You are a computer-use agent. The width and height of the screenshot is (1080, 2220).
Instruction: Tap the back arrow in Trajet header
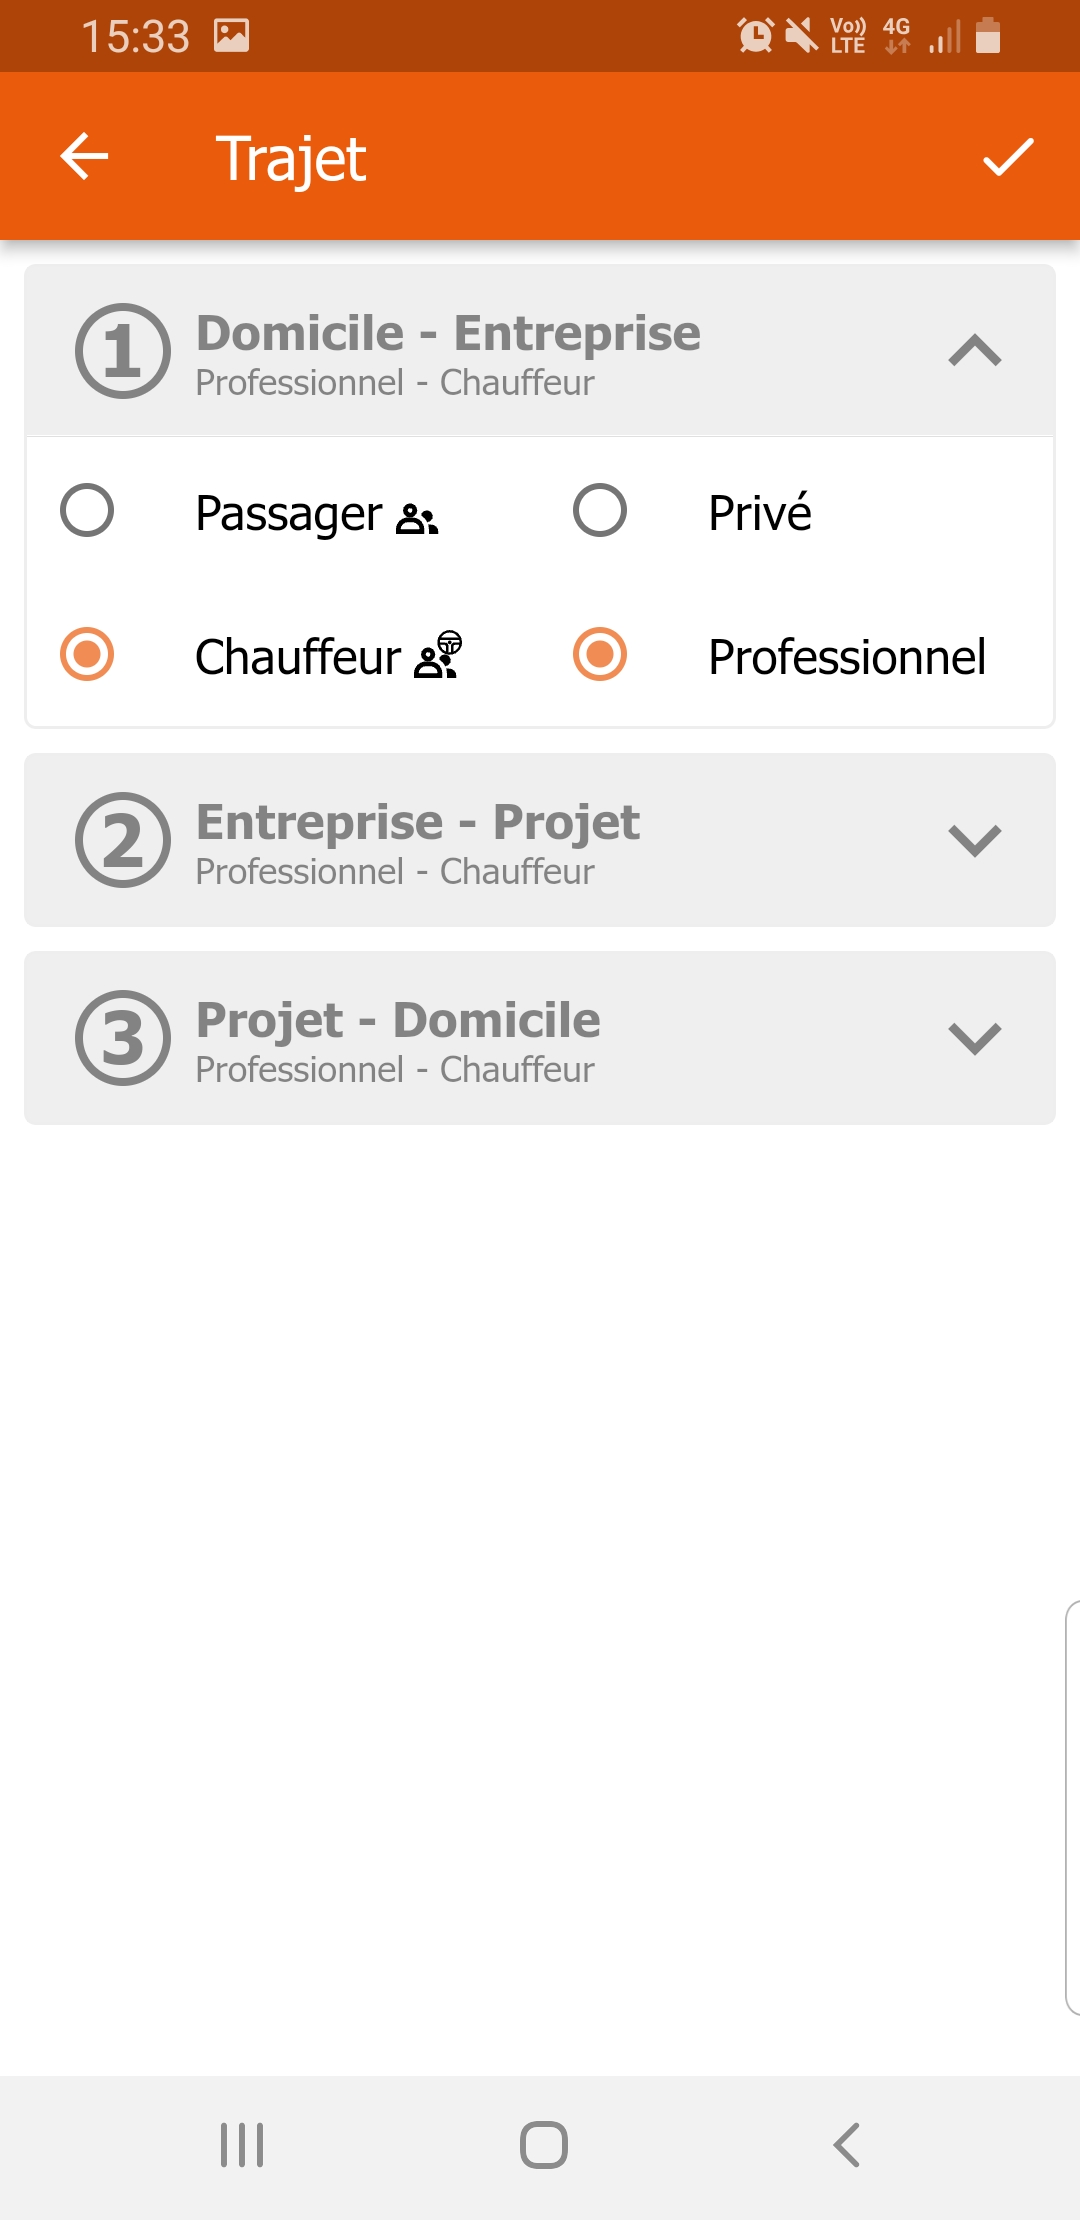coord(84,157)
